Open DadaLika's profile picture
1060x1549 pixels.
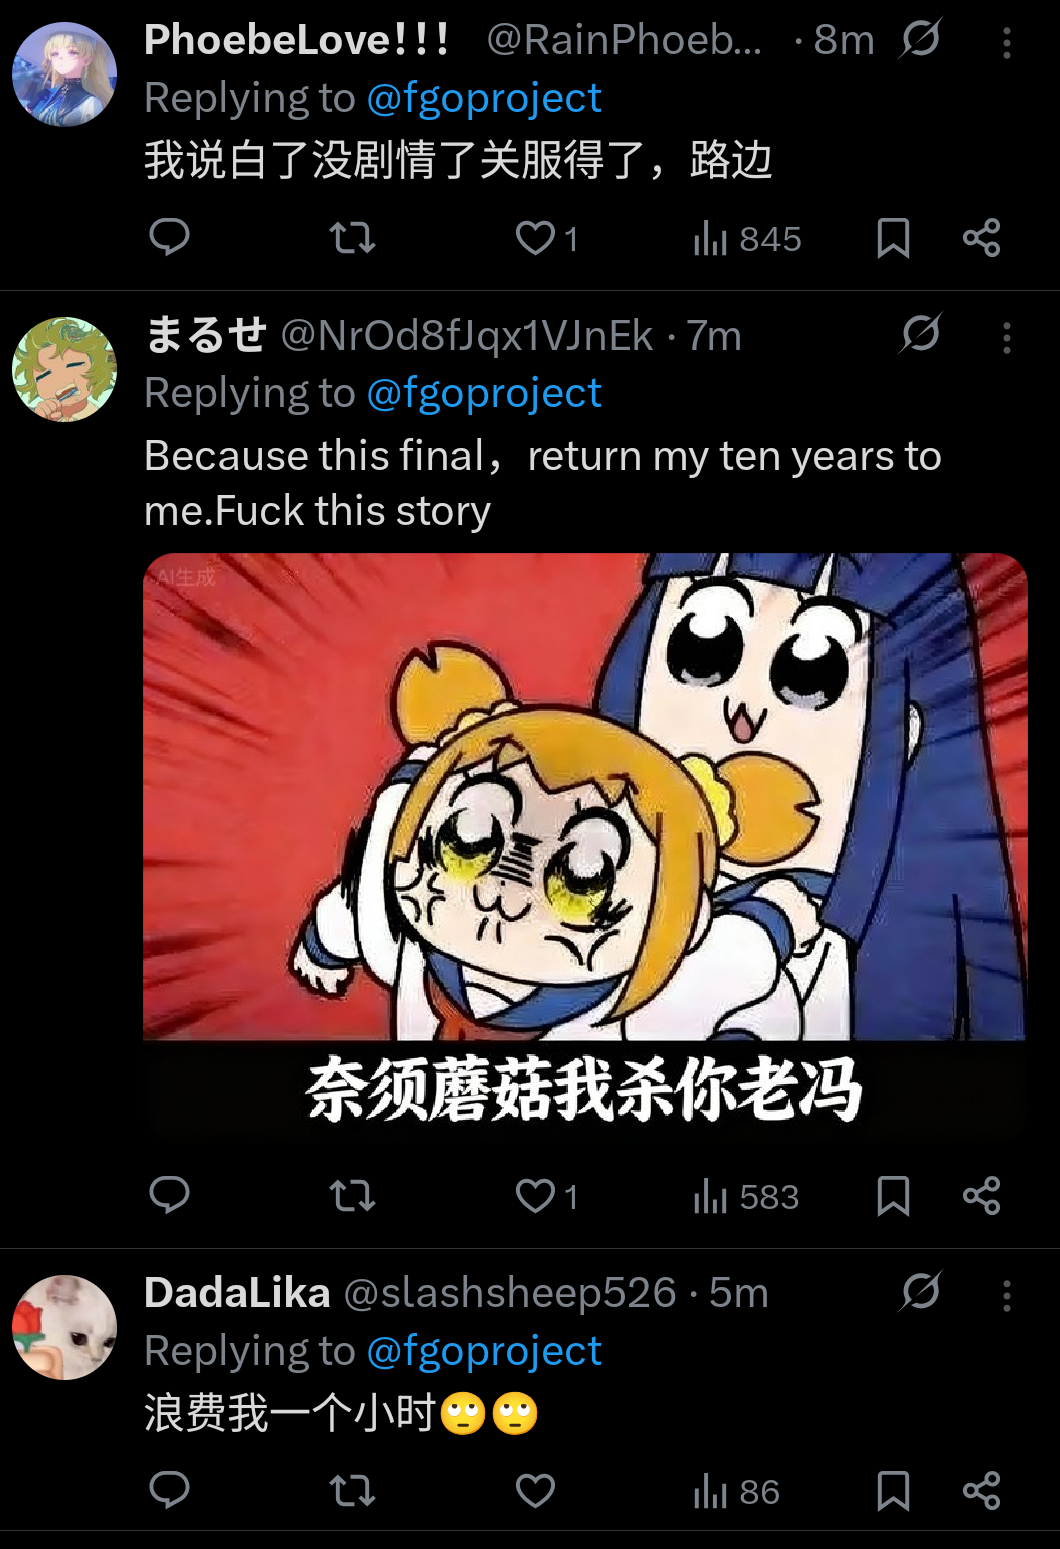[x=64, y=1327]
